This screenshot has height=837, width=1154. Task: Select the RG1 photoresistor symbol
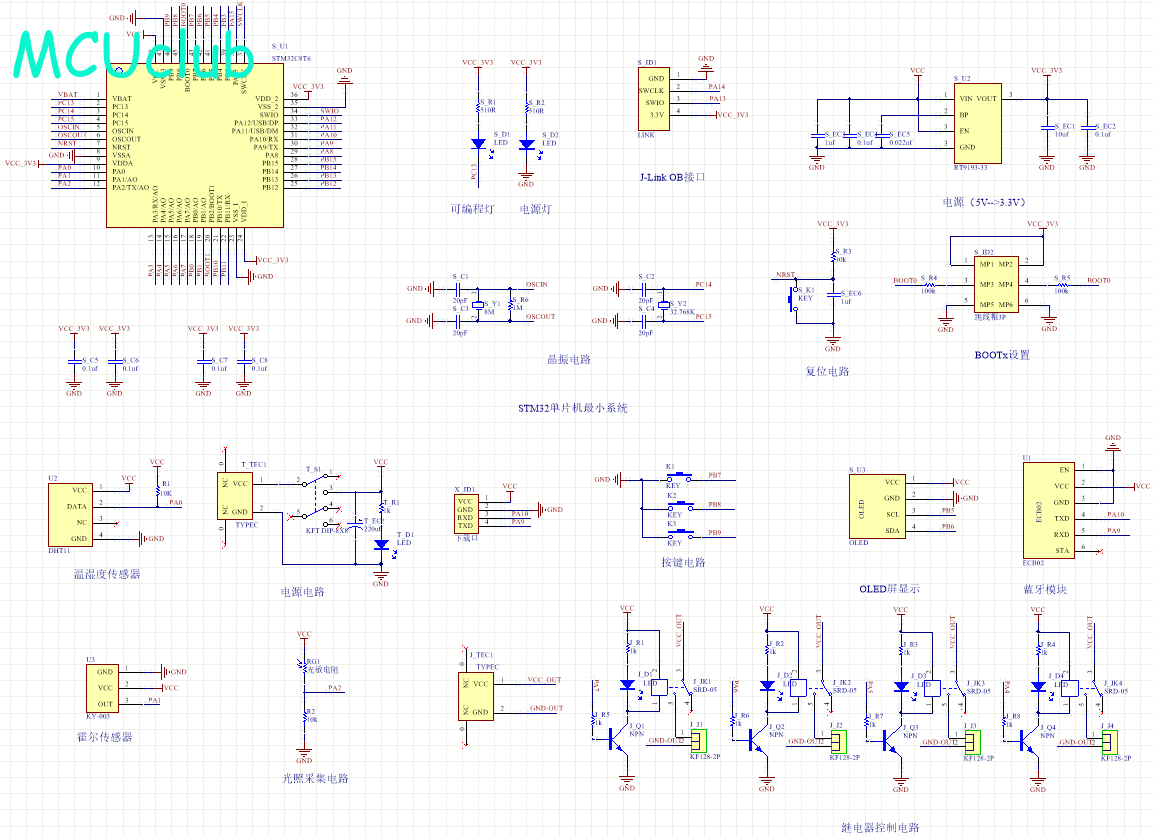[304, 668]
